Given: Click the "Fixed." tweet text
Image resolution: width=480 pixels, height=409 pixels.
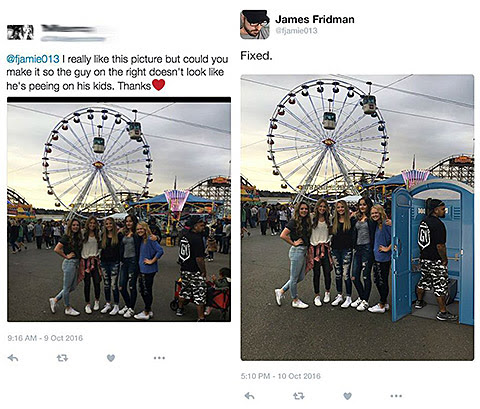Looking at the screenshot, I should (256, 56).
